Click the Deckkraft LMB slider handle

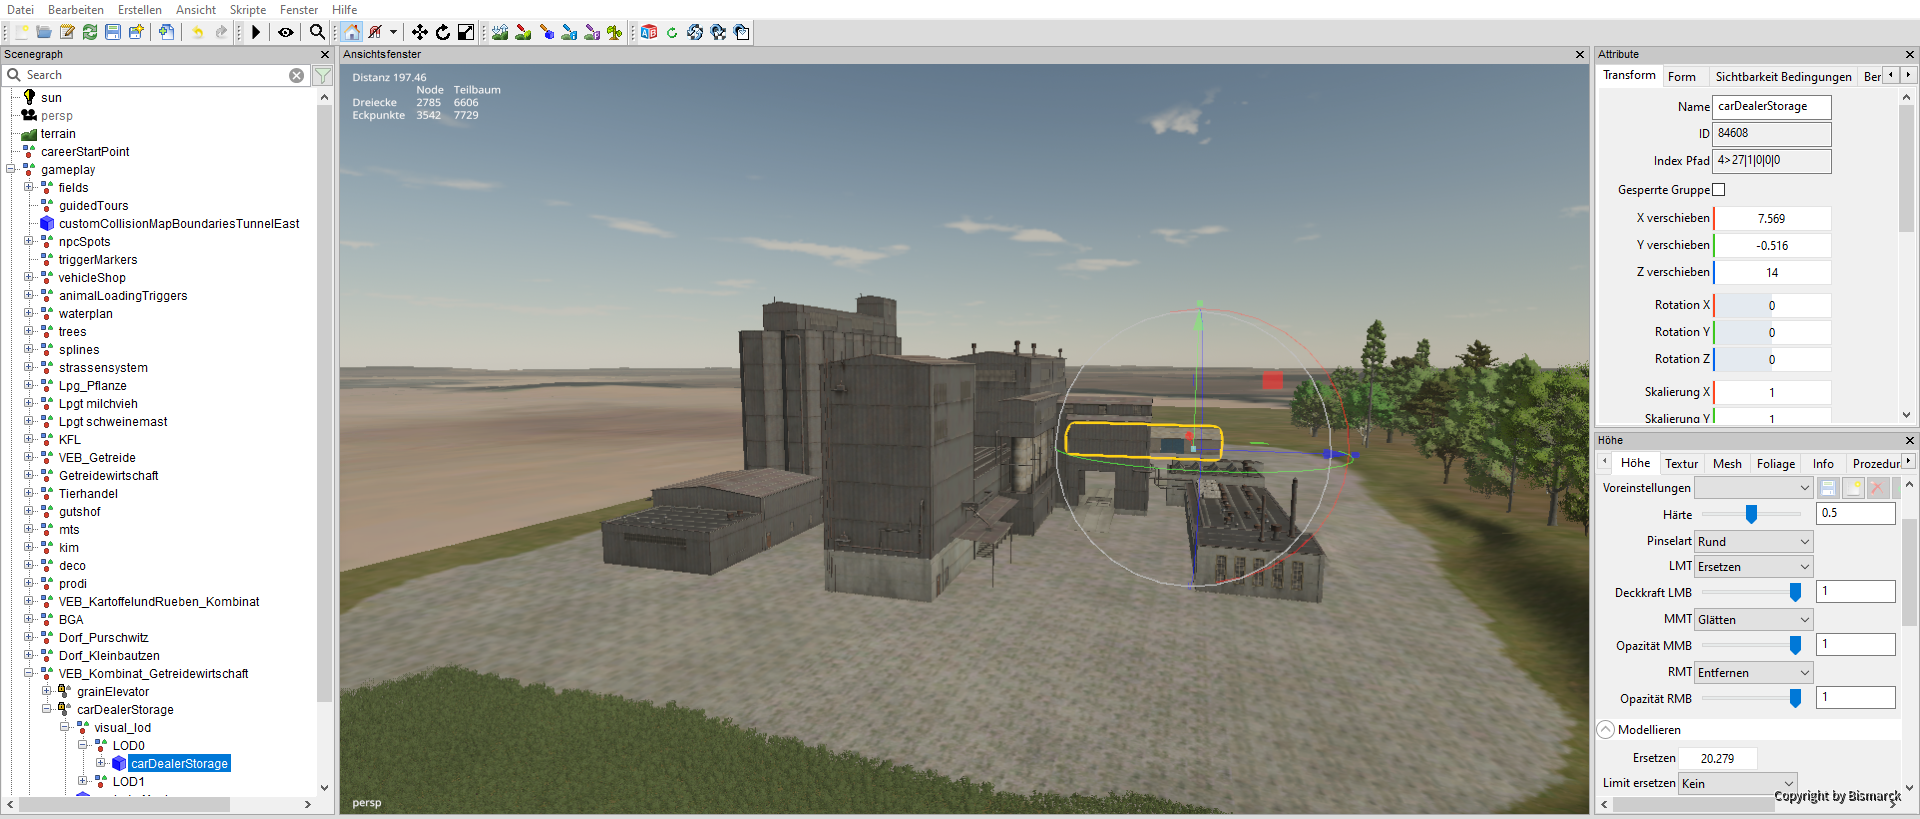[x=1795, y=592]
